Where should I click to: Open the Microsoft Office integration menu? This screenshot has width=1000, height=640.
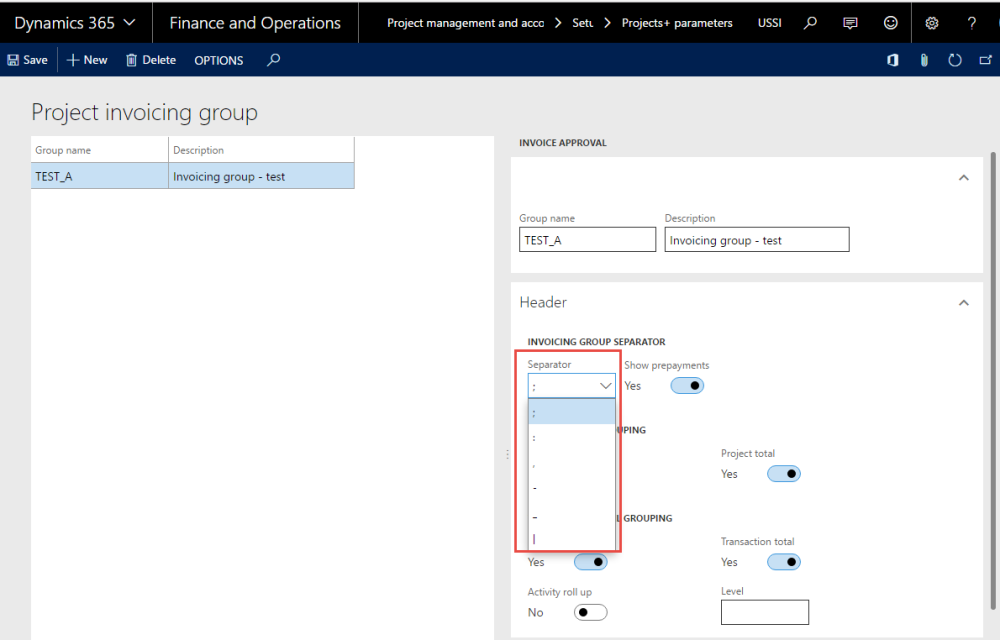[x=892, y=60]
